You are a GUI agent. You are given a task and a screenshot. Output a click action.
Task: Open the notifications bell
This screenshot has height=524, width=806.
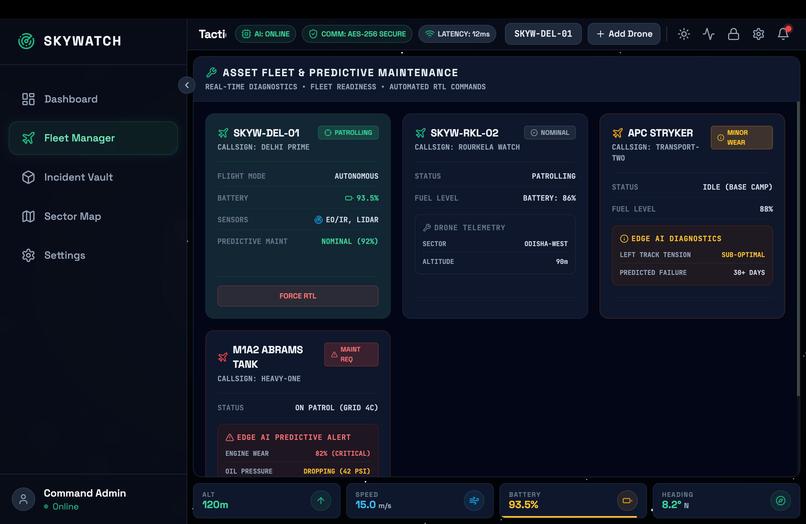coord(783,34)
